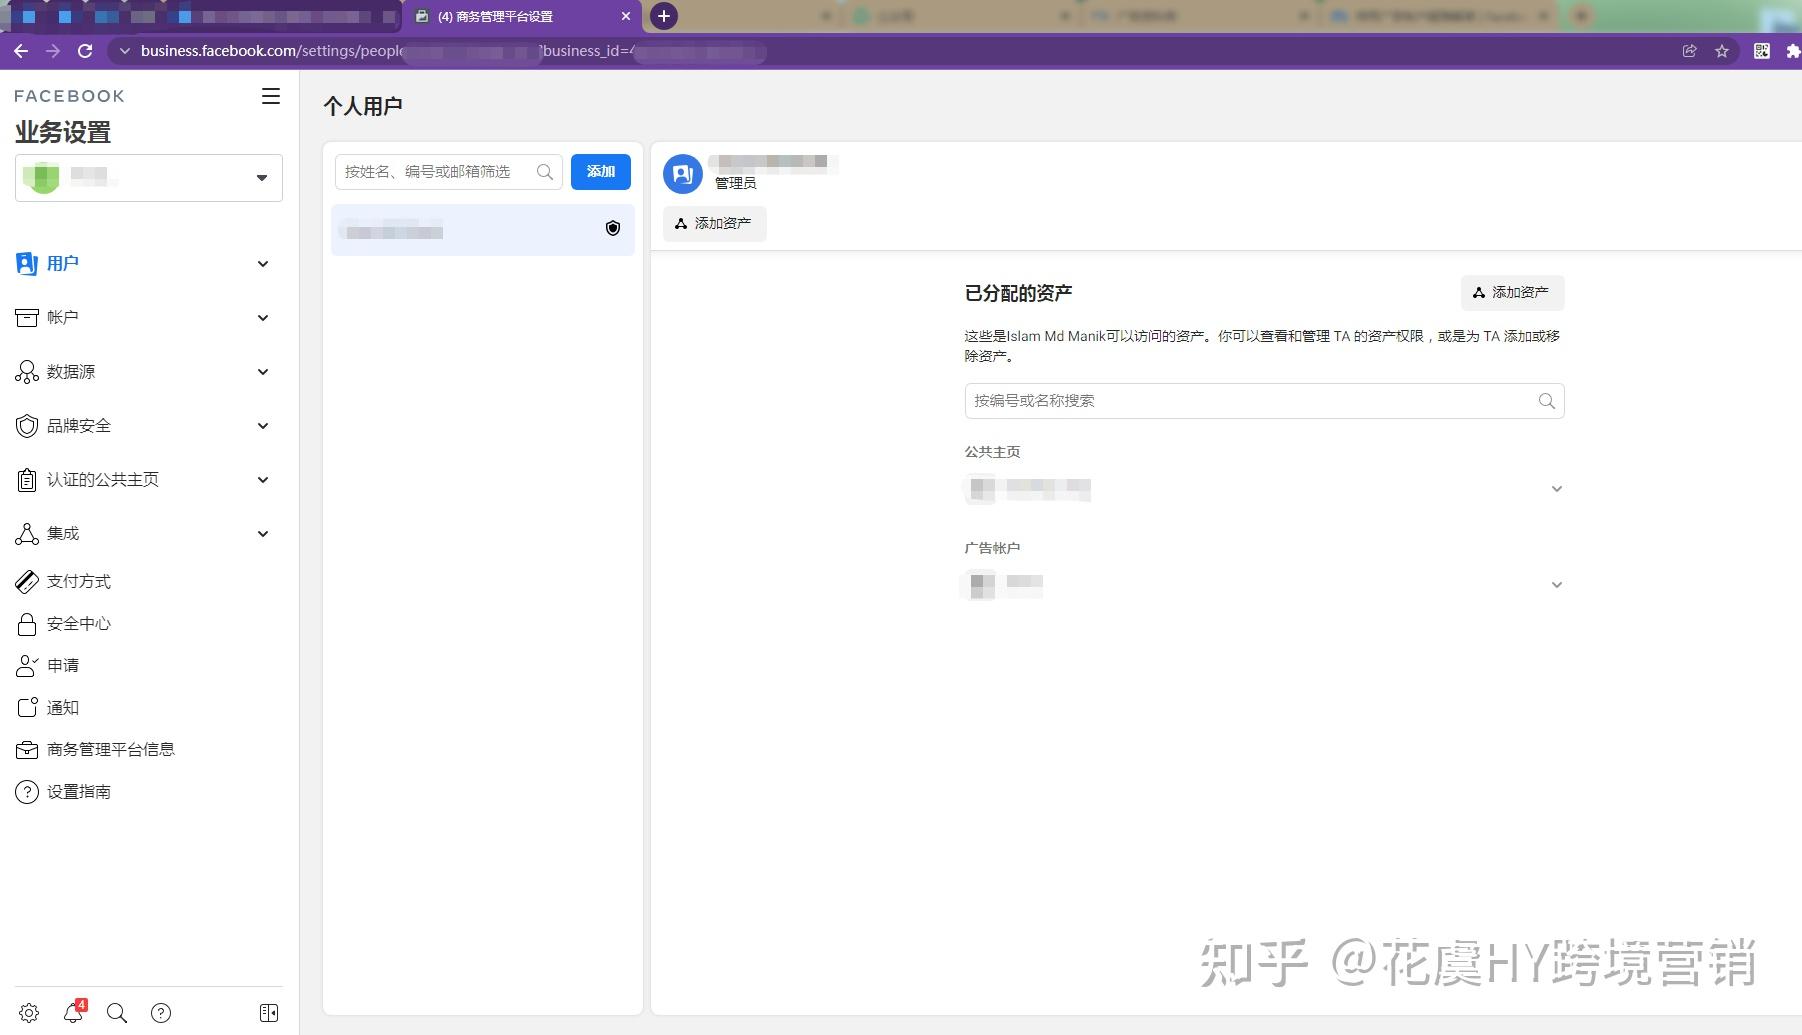
Task: Click the blue 添加 button
Action: (x=601, y=171)
